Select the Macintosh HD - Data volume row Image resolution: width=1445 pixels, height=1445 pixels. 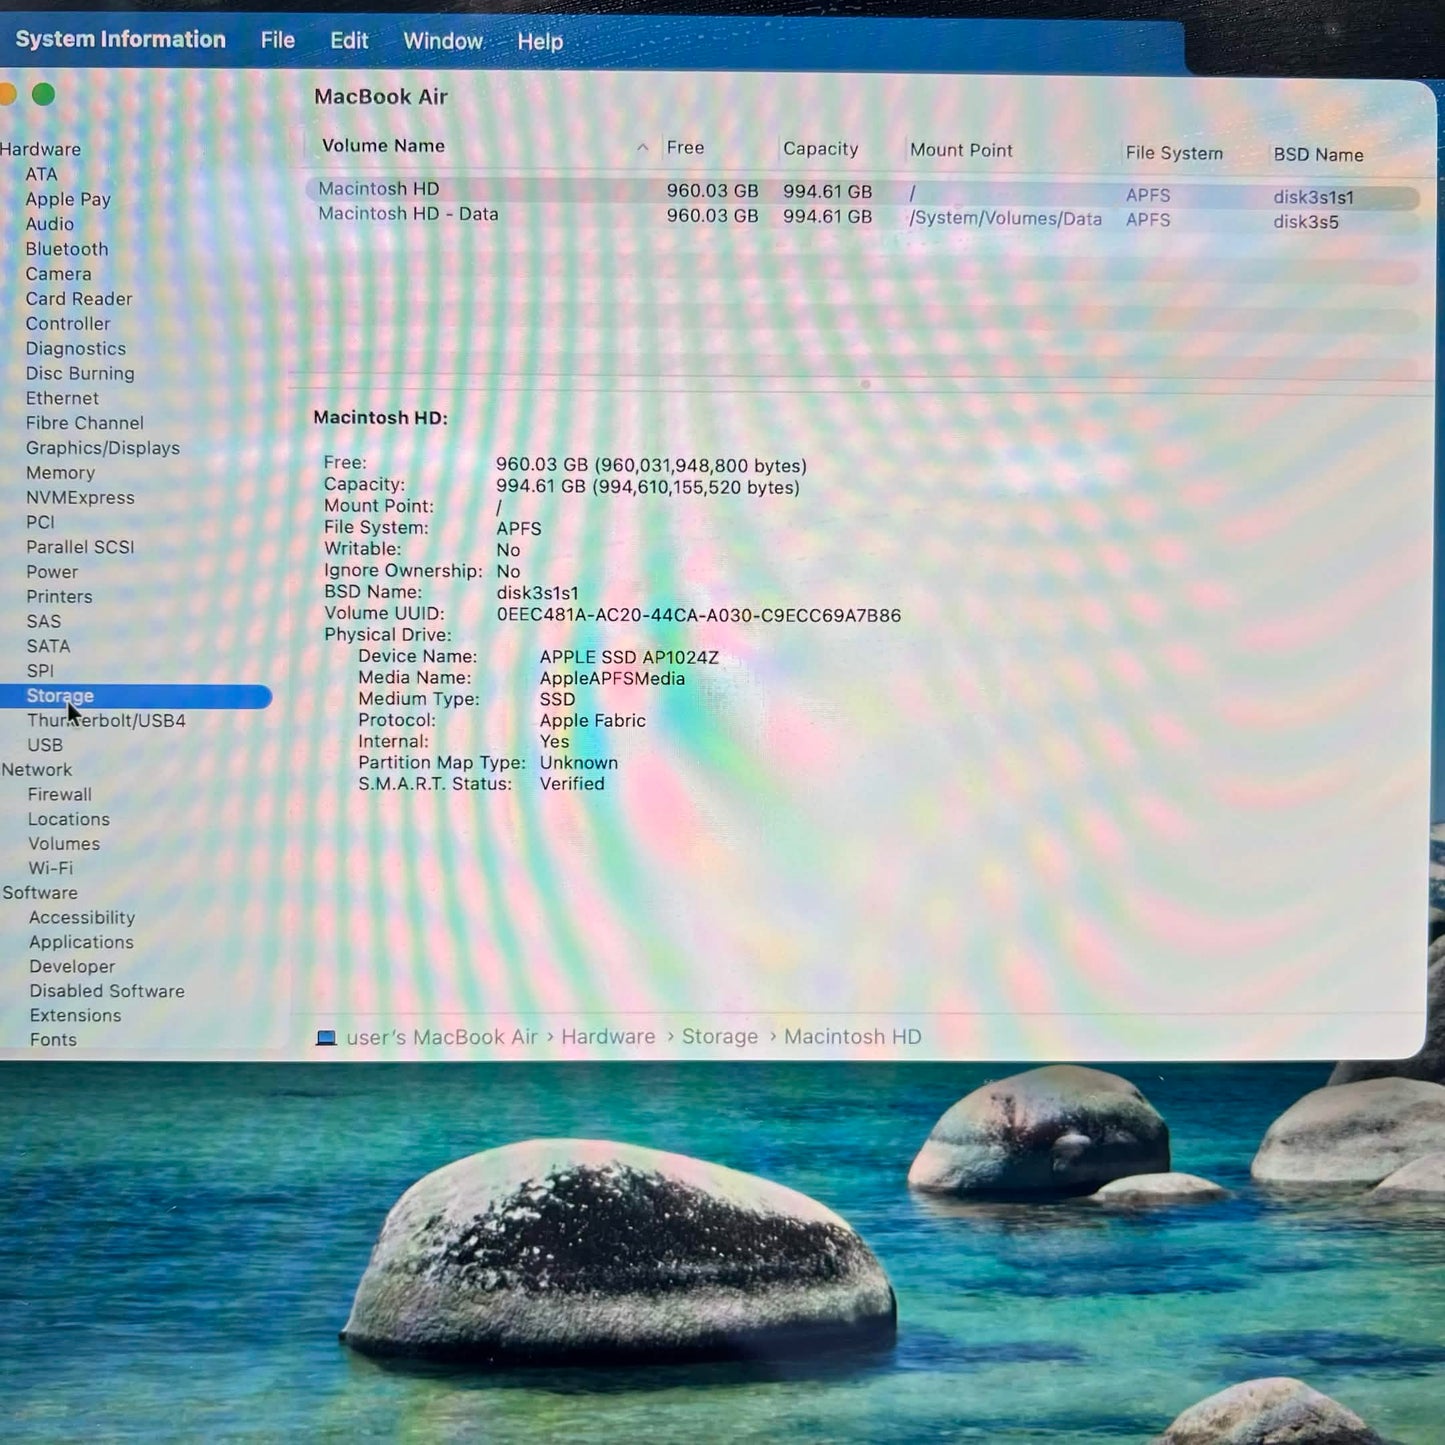(x=862, y=217)
